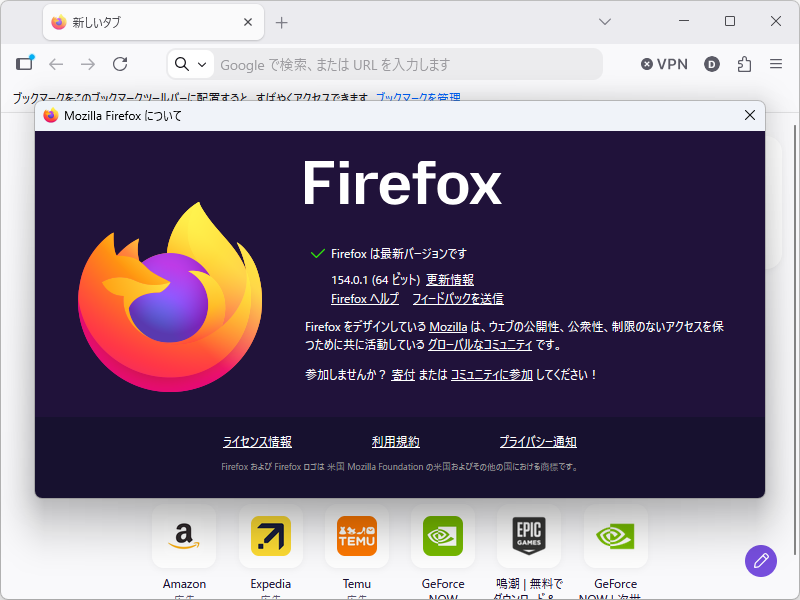This screenshot has height=600, width=800.
Task: Maximize the Firefox browser window
Action: coord(730,21)
